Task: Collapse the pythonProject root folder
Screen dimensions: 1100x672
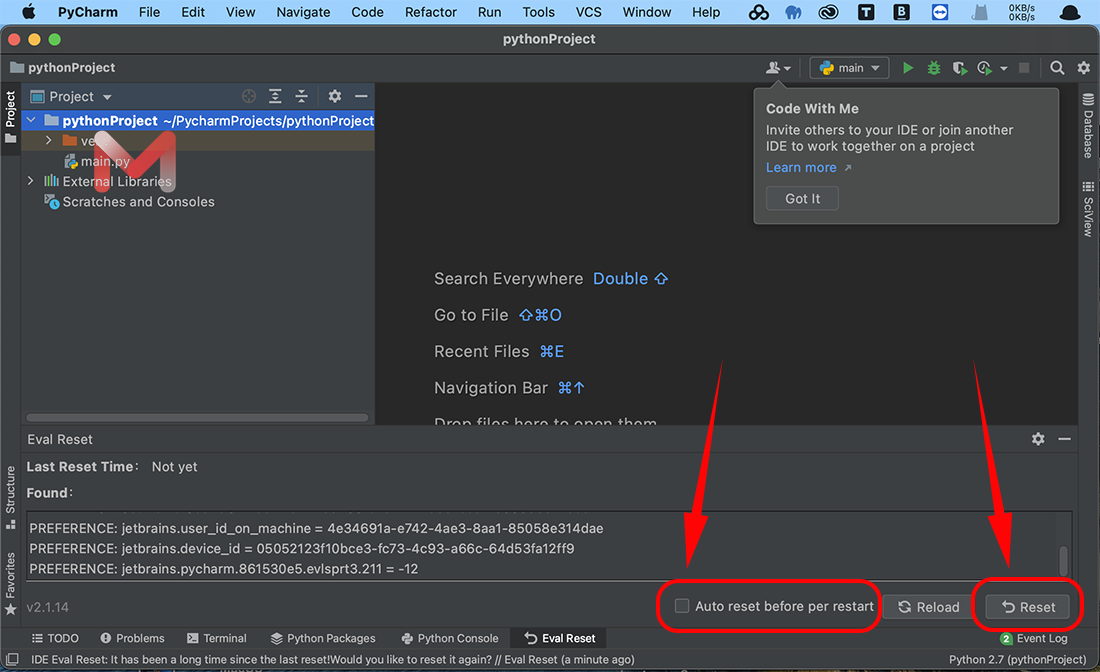Action: point(31,120)
